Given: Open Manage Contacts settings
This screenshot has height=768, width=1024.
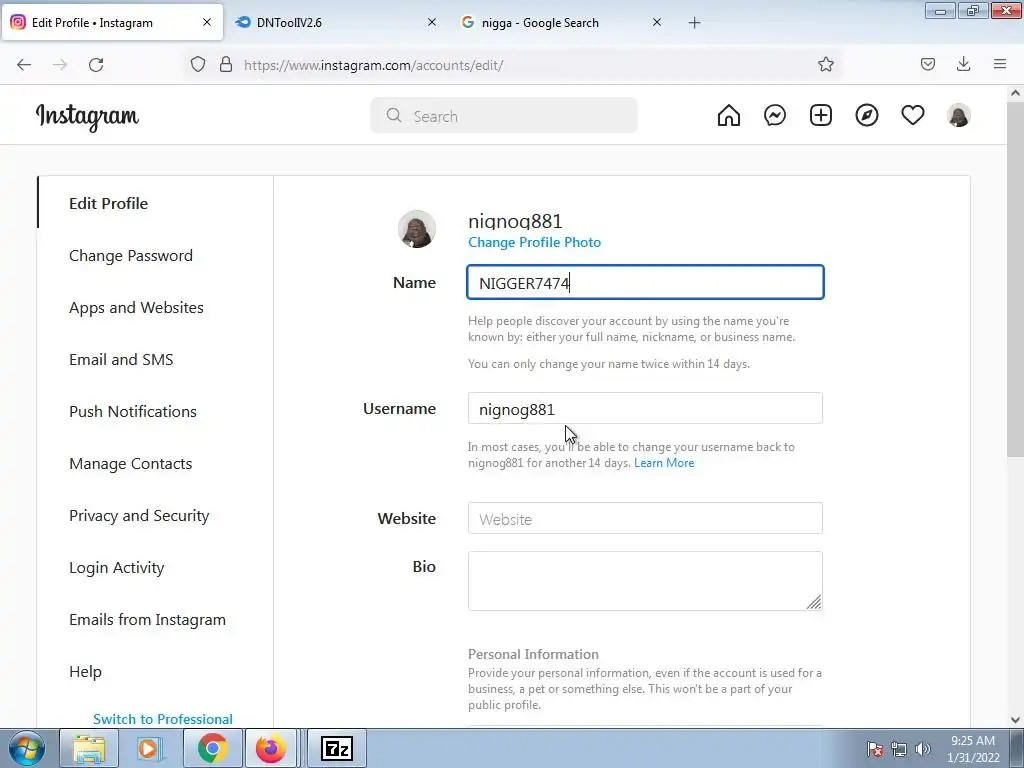Looking at the screenshot, I should (131, 464).
